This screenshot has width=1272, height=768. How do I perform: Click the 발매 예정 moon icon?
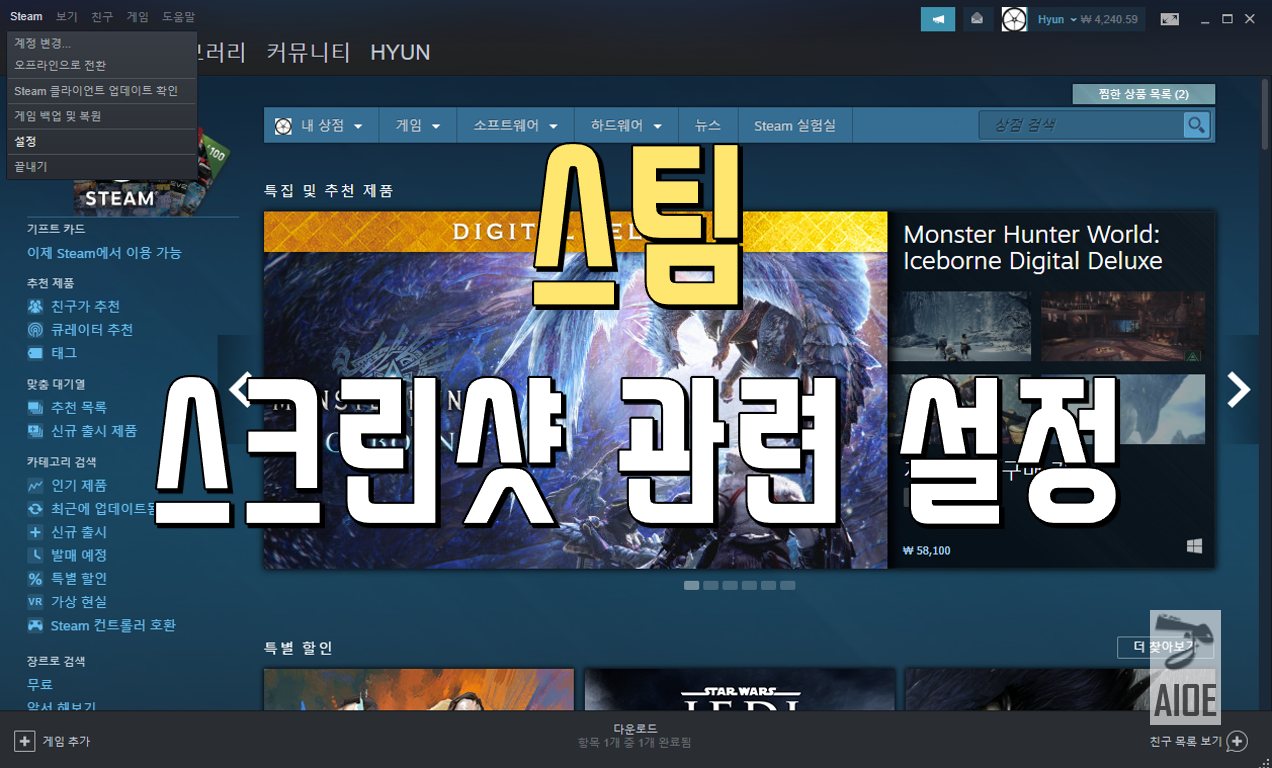pyautogui.click(x=35, y=555)
